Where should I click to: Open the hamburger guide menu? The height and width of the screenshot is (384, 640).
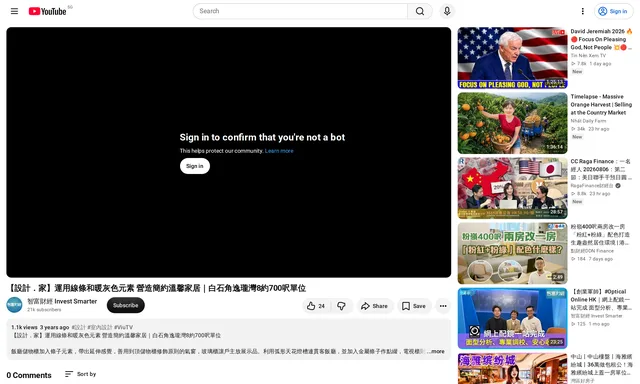(x=14, y=11)
